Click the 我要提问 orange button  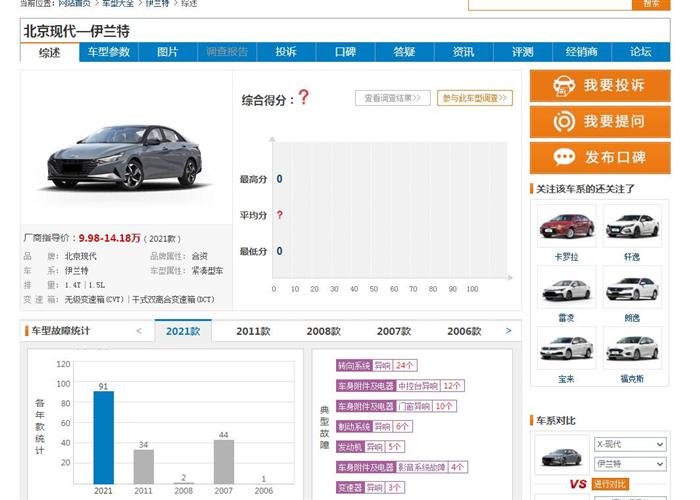600,121
